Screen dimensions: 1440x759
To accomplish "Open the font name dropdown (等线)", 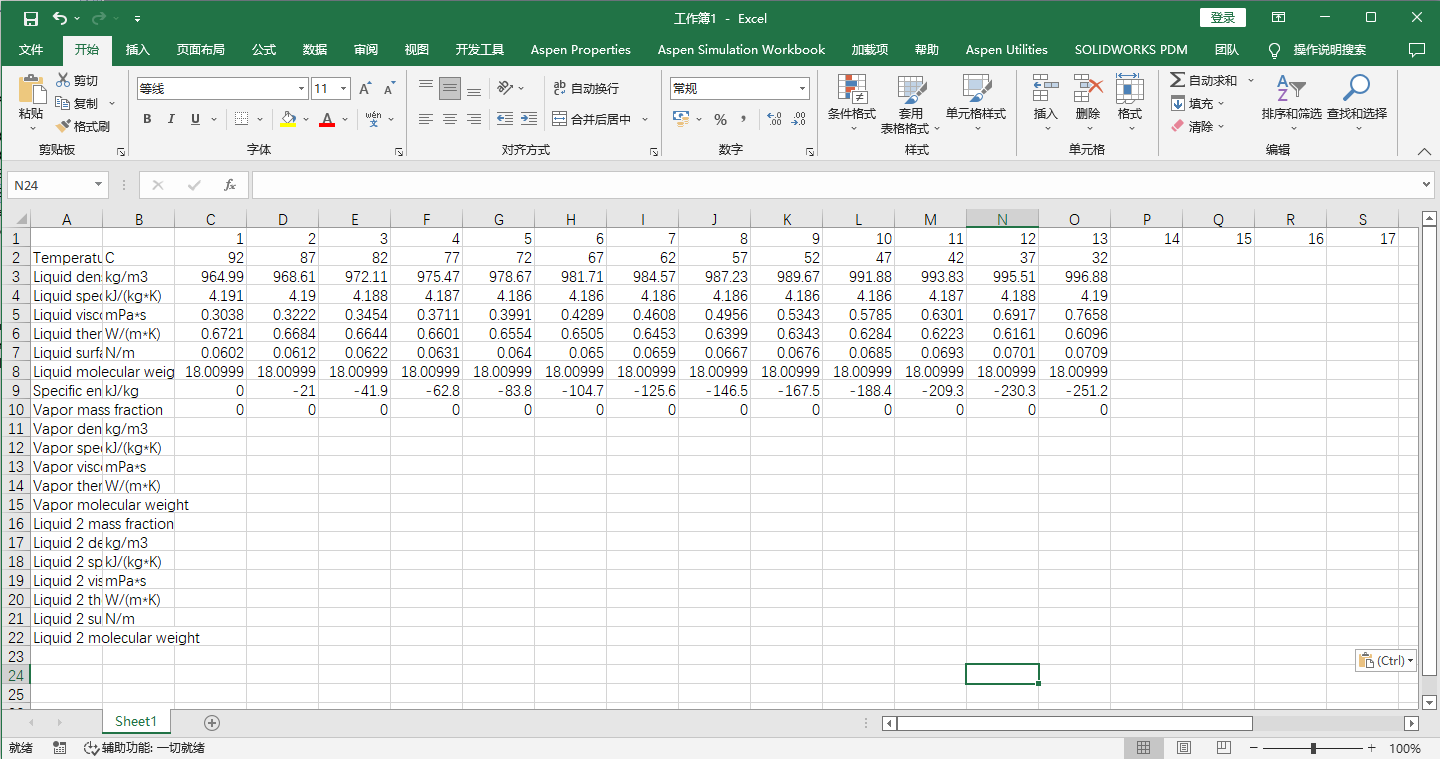I will (302, 89).
